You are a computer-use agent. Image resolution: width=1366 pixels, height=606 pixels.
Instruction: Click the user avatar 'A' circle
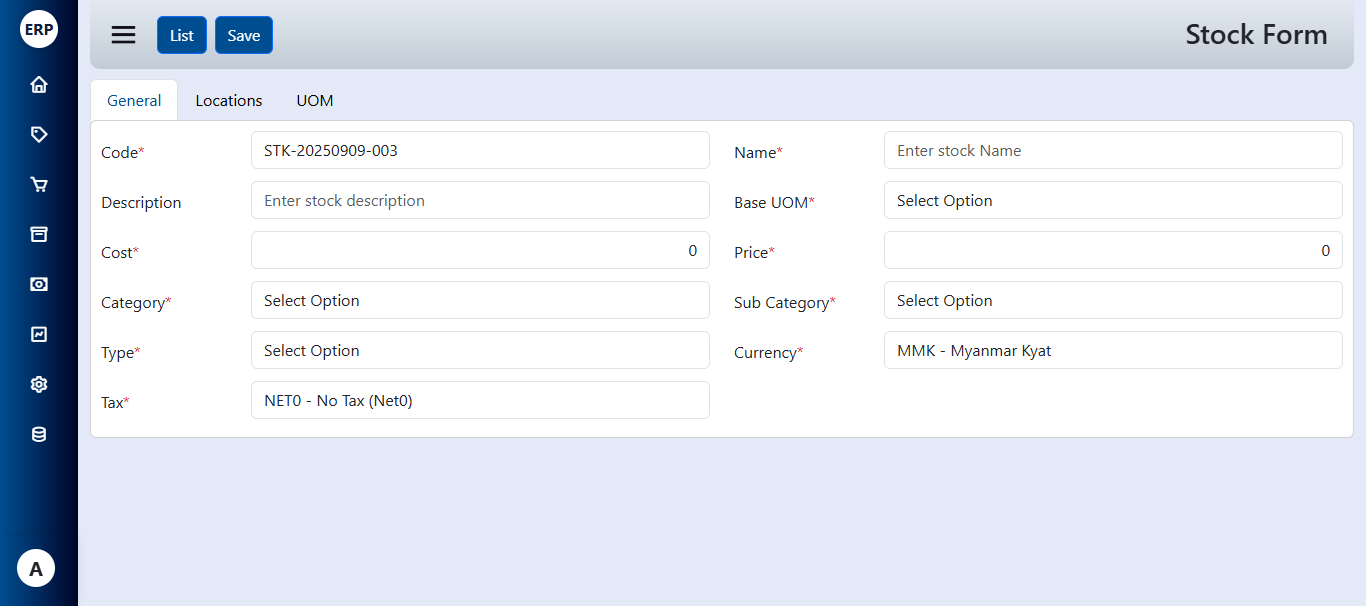(36, 569)
